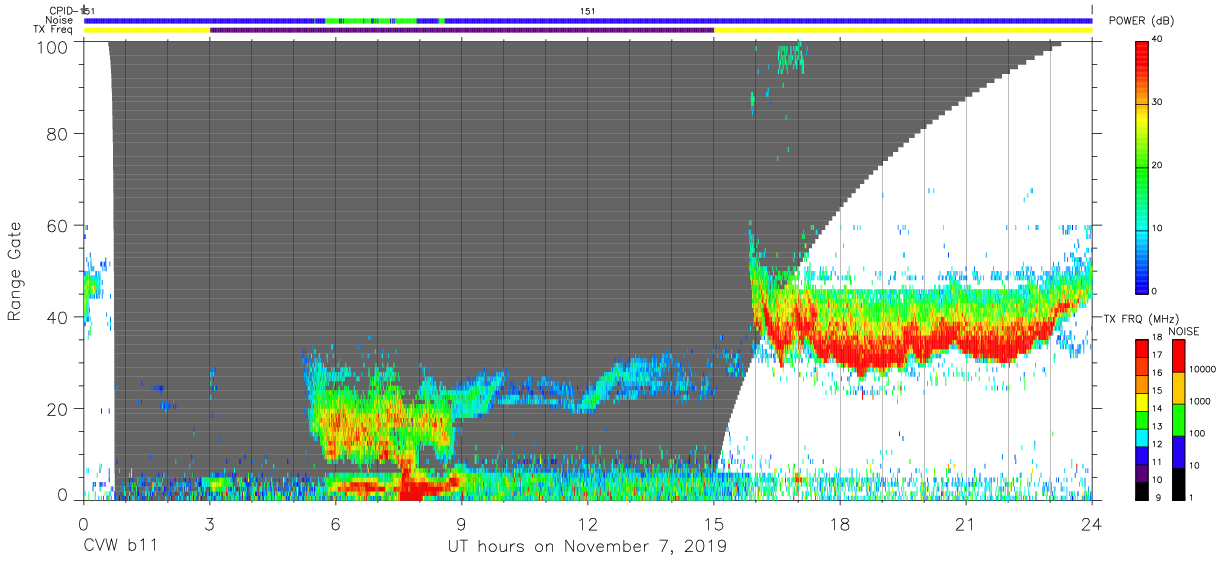This screenshot has height=567, width=1228.
Task: Click the "24" UT hour axis tick
Action: pyautogui.click(x=1092, y=524)
